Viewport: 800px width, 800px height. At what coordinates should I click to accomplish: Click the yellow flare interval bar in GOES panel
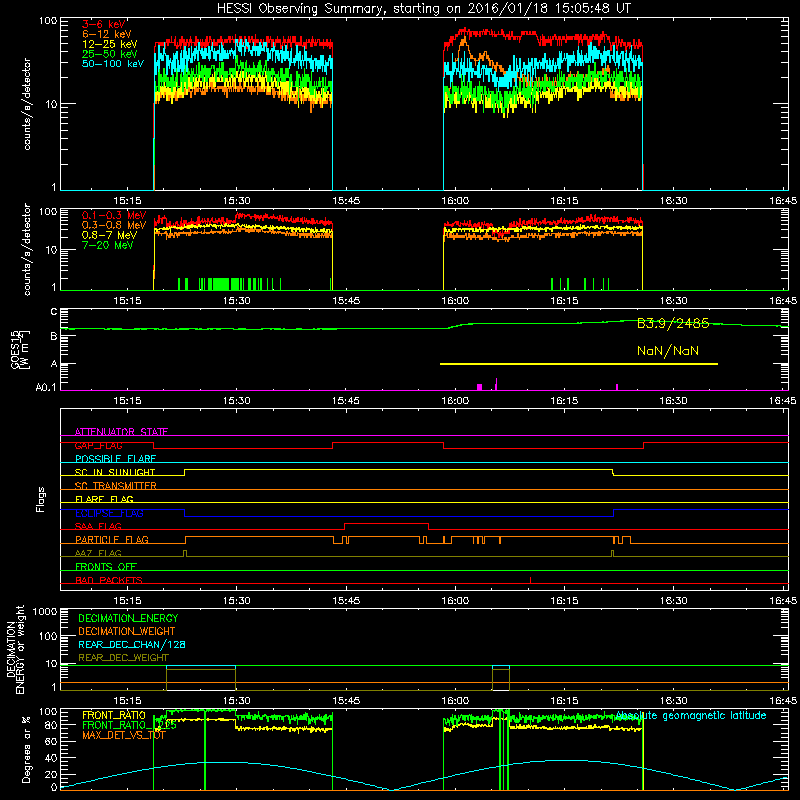click(x=579, y=364)
